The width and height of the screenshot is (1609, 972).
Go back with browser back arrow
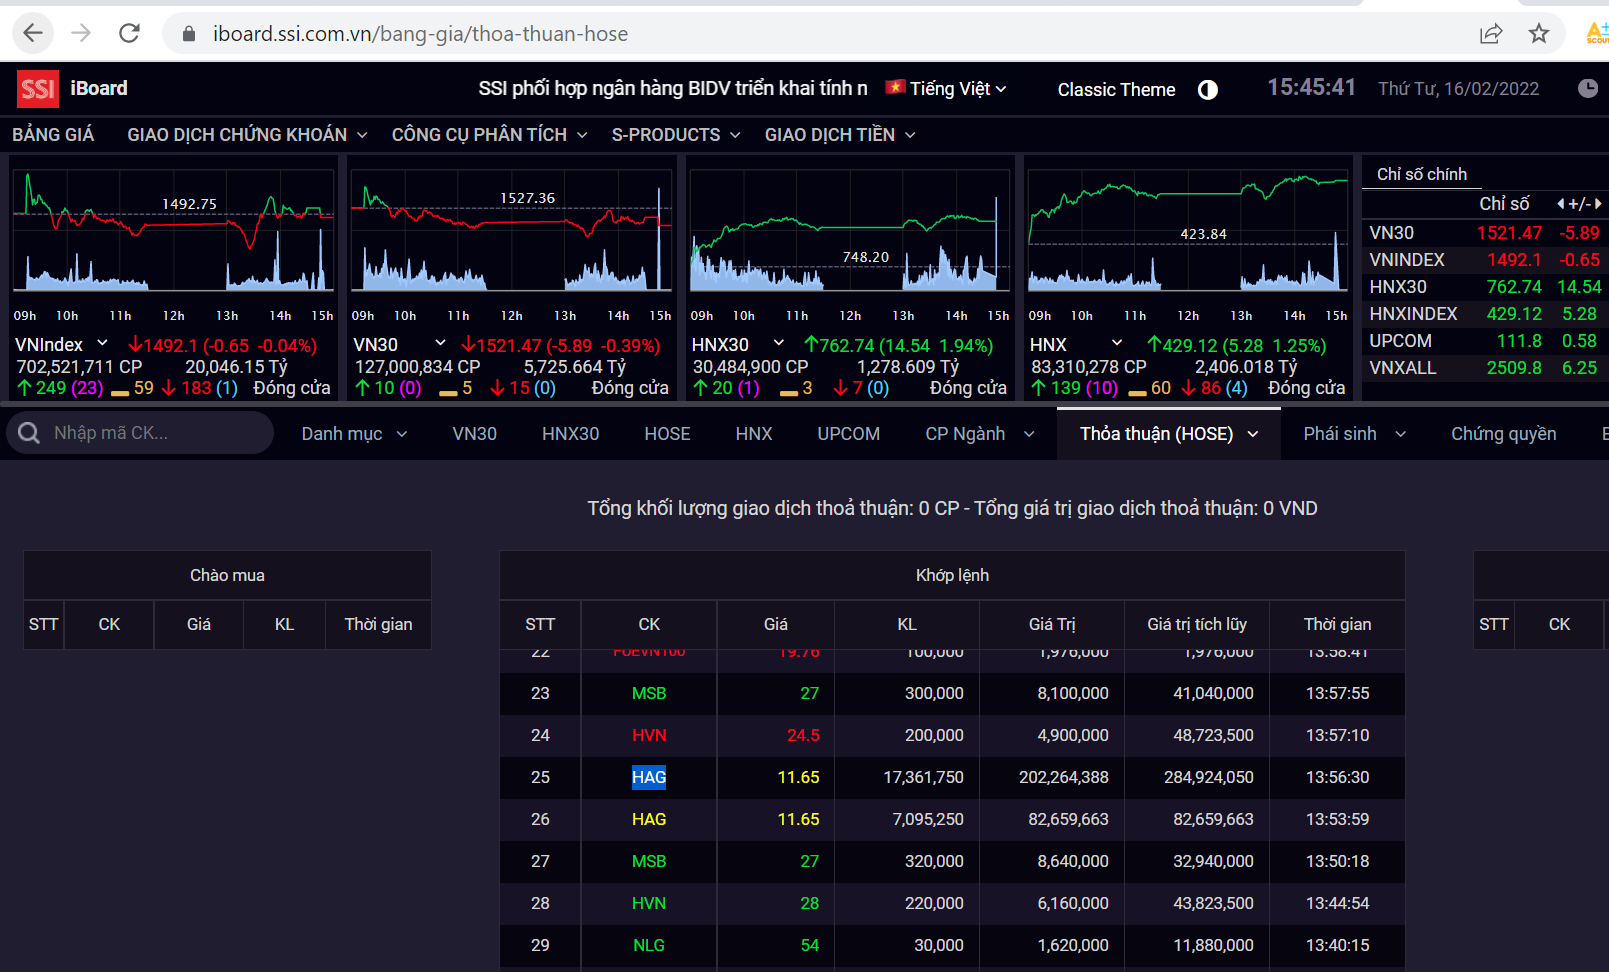coord(33,33)
